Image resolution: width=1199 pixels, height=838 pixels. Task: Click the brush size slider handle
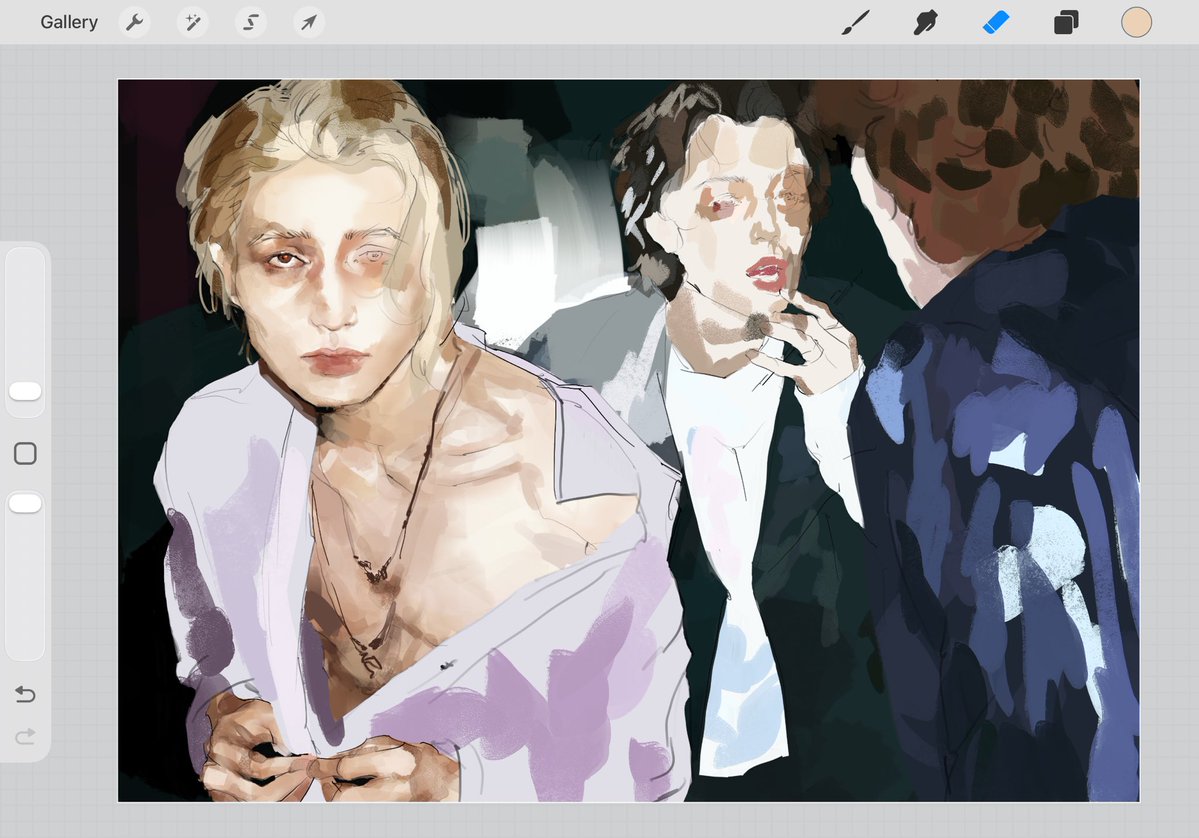click(x=25, y=391)
